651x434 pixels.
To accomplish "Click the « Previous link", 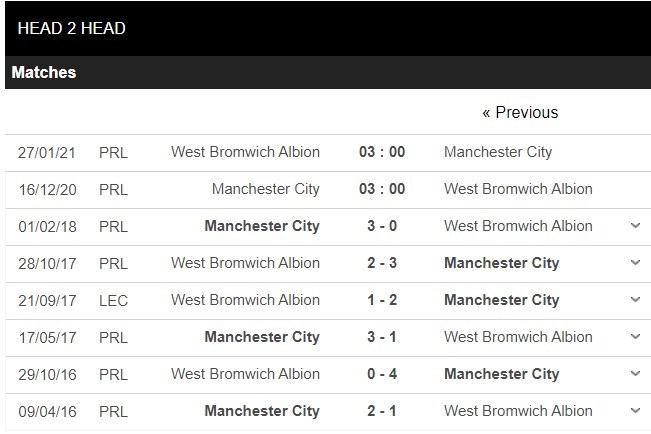I will pyautogui.click(x=520, y=112).
